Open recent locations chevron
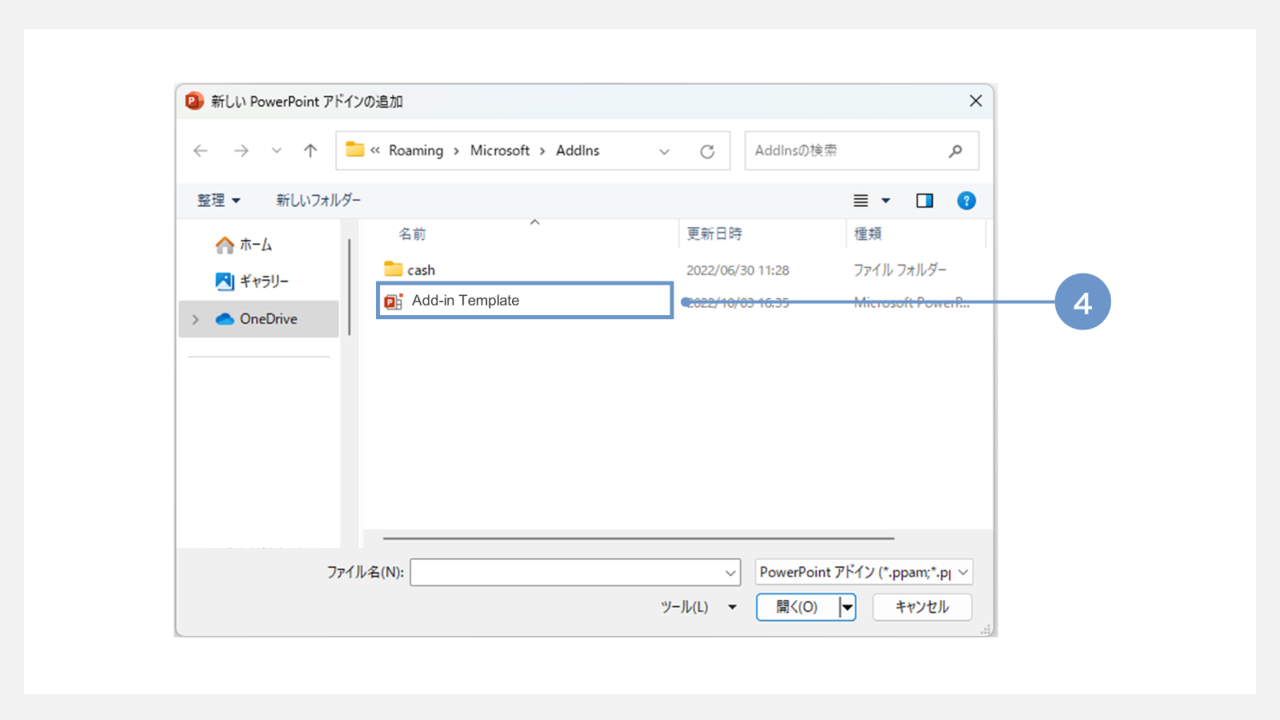 277,151
